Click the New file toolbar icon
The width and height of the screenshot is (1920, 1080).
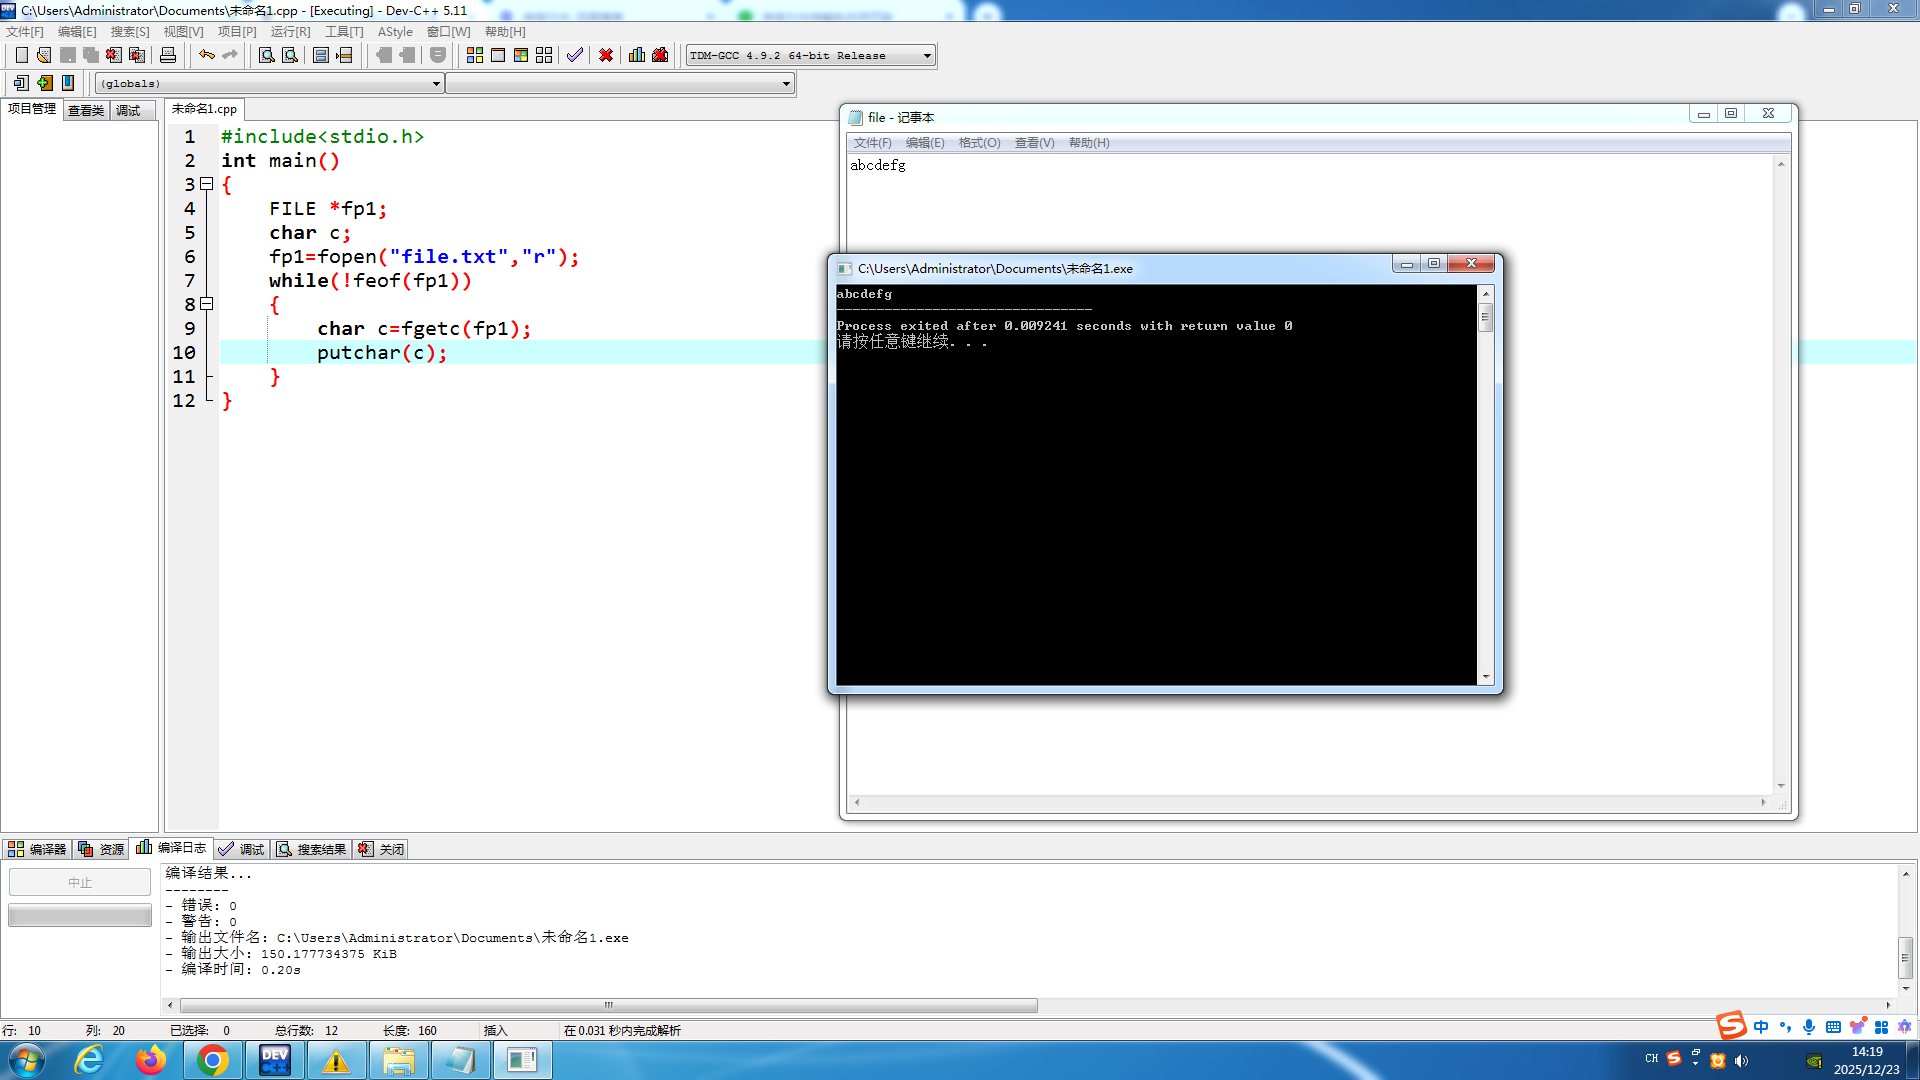(21, 55)
